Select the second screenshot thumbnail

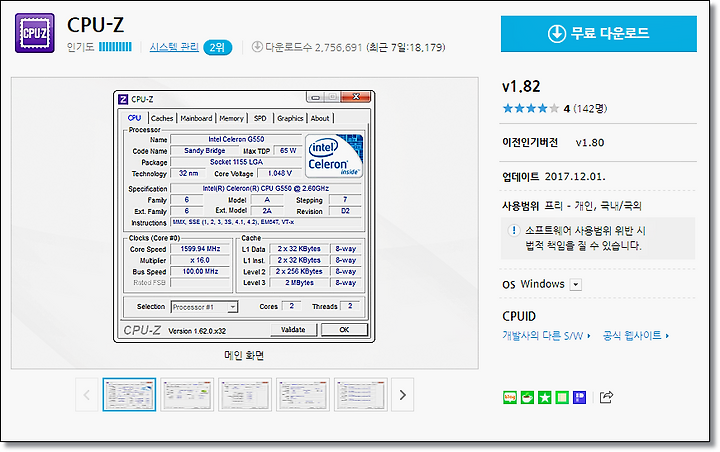[187, 395]
